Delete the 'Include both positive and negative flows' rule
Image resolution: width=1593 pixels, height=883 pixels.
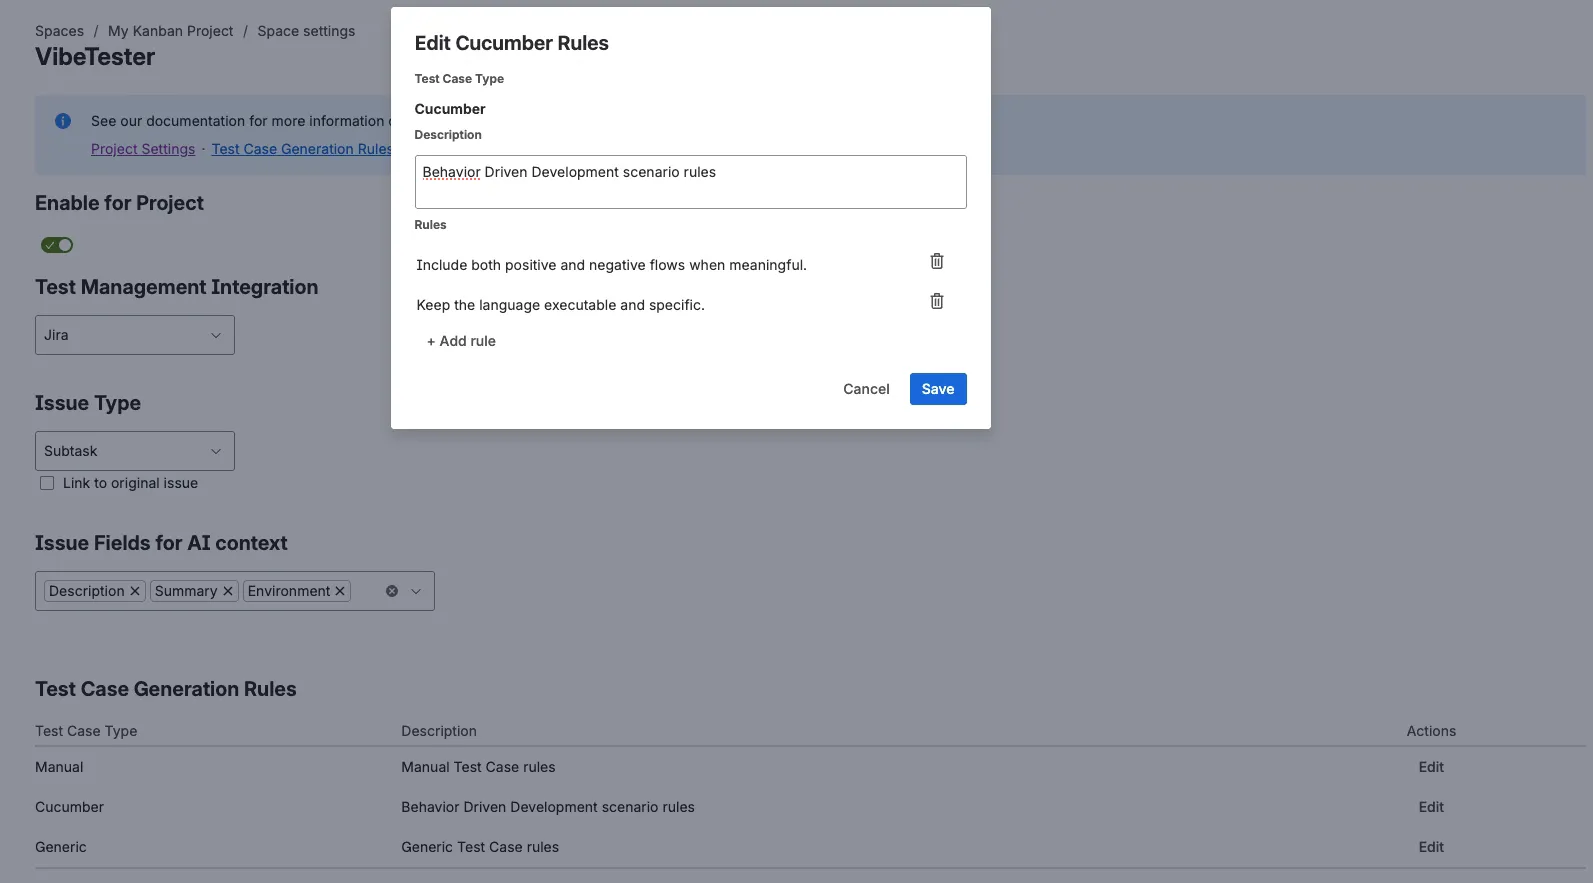click(x=937, y=261)
